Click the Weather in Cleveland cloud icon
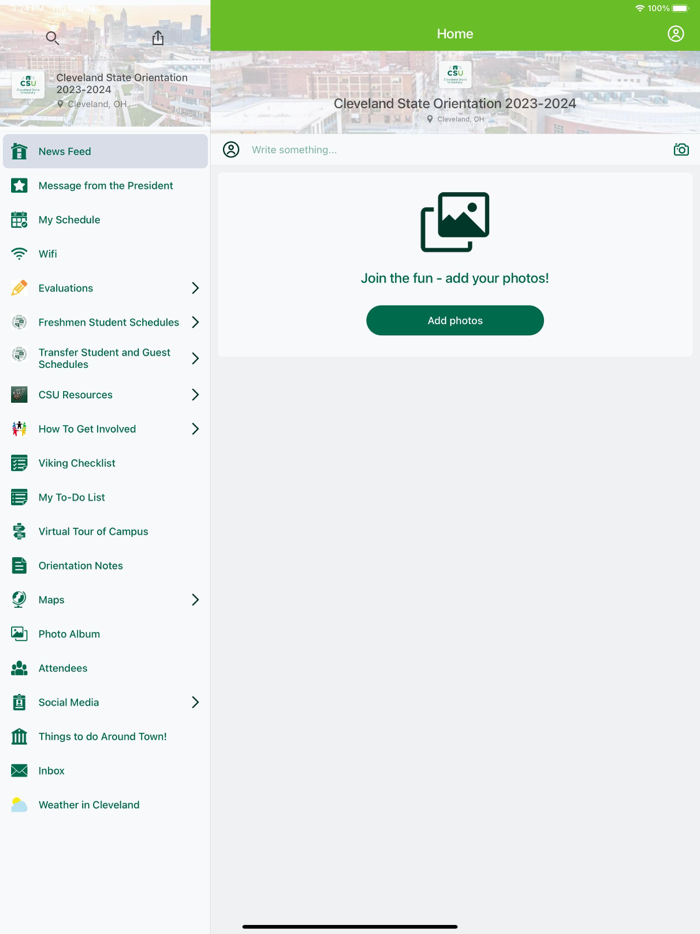 click(x=19, y=805)
